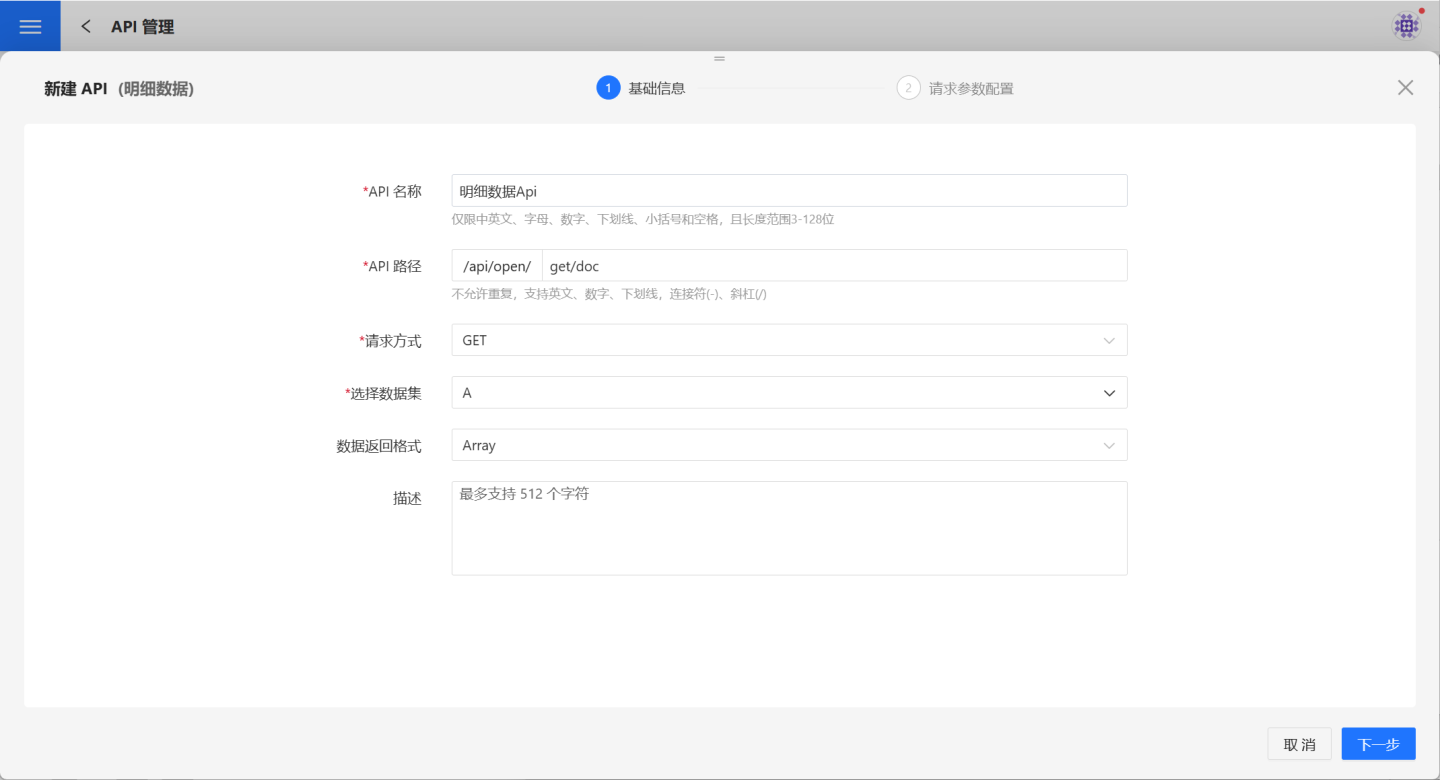Focus the API 名称 input field
Image resolution: width=1440 pixels, height=780 pixels.
click(788, 191)
